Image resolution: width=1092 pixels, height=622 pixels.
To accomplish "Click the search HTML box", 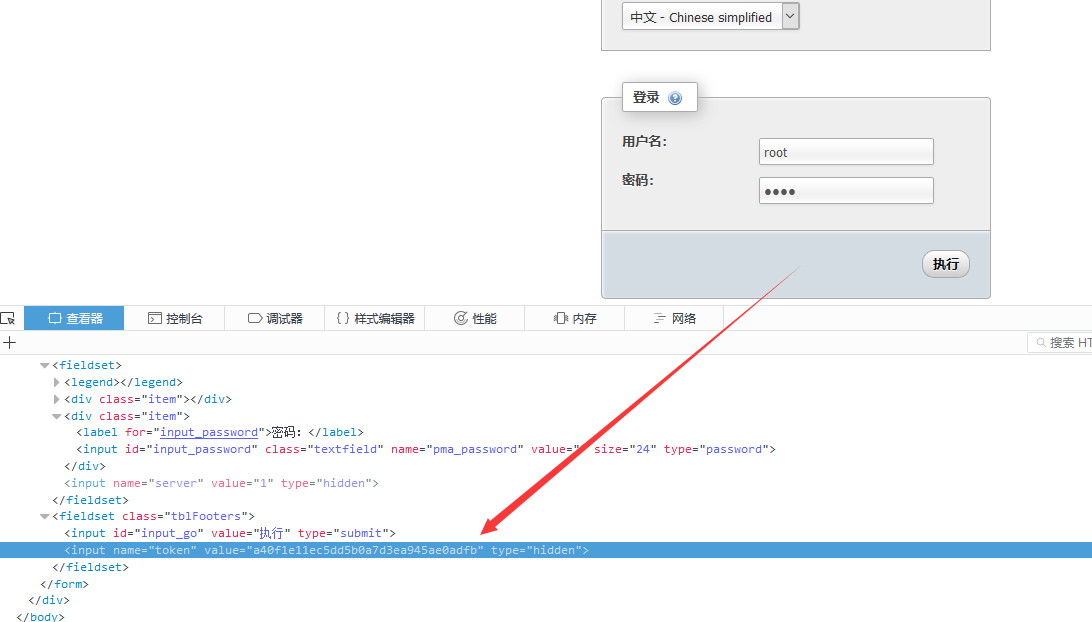I will [x=1060, y=343].
